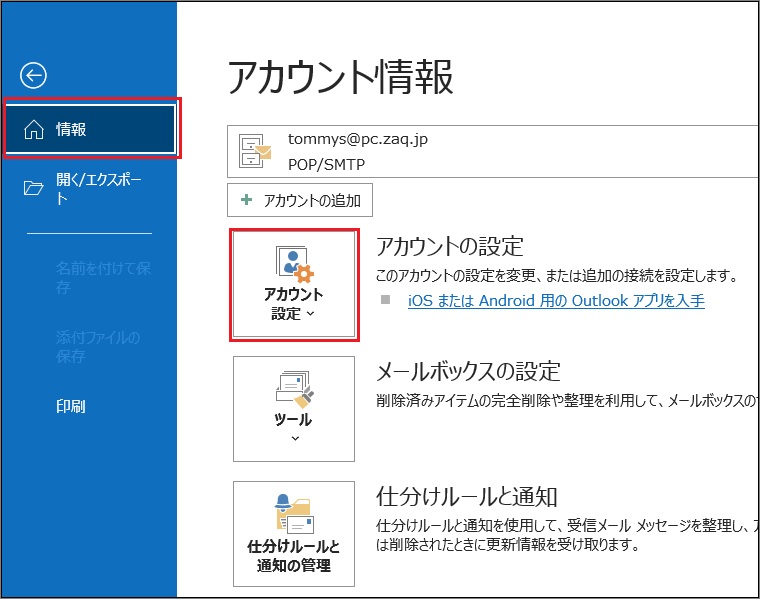Click the 仕分けルールと通知の管理 button label
760x599 pixels.
point(294,557)
